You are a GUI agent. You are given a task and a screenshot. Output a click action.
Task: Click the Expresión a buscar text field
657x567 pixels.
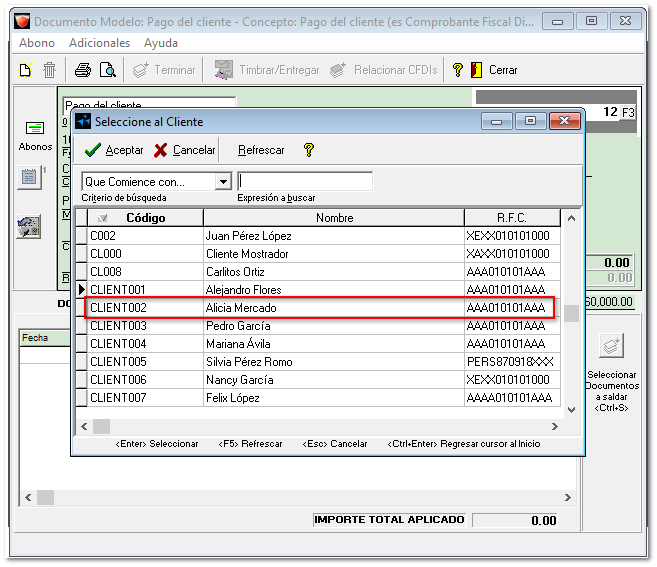[305, 182]
